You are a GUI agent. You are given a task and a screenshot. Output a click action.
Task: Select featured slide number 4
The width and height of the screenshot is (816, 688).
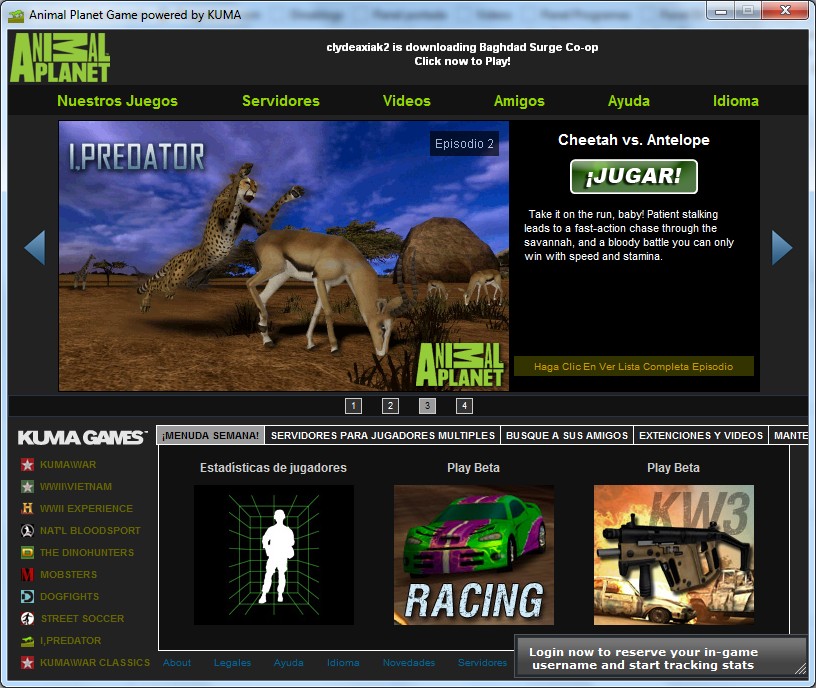[x=464, y=405]
